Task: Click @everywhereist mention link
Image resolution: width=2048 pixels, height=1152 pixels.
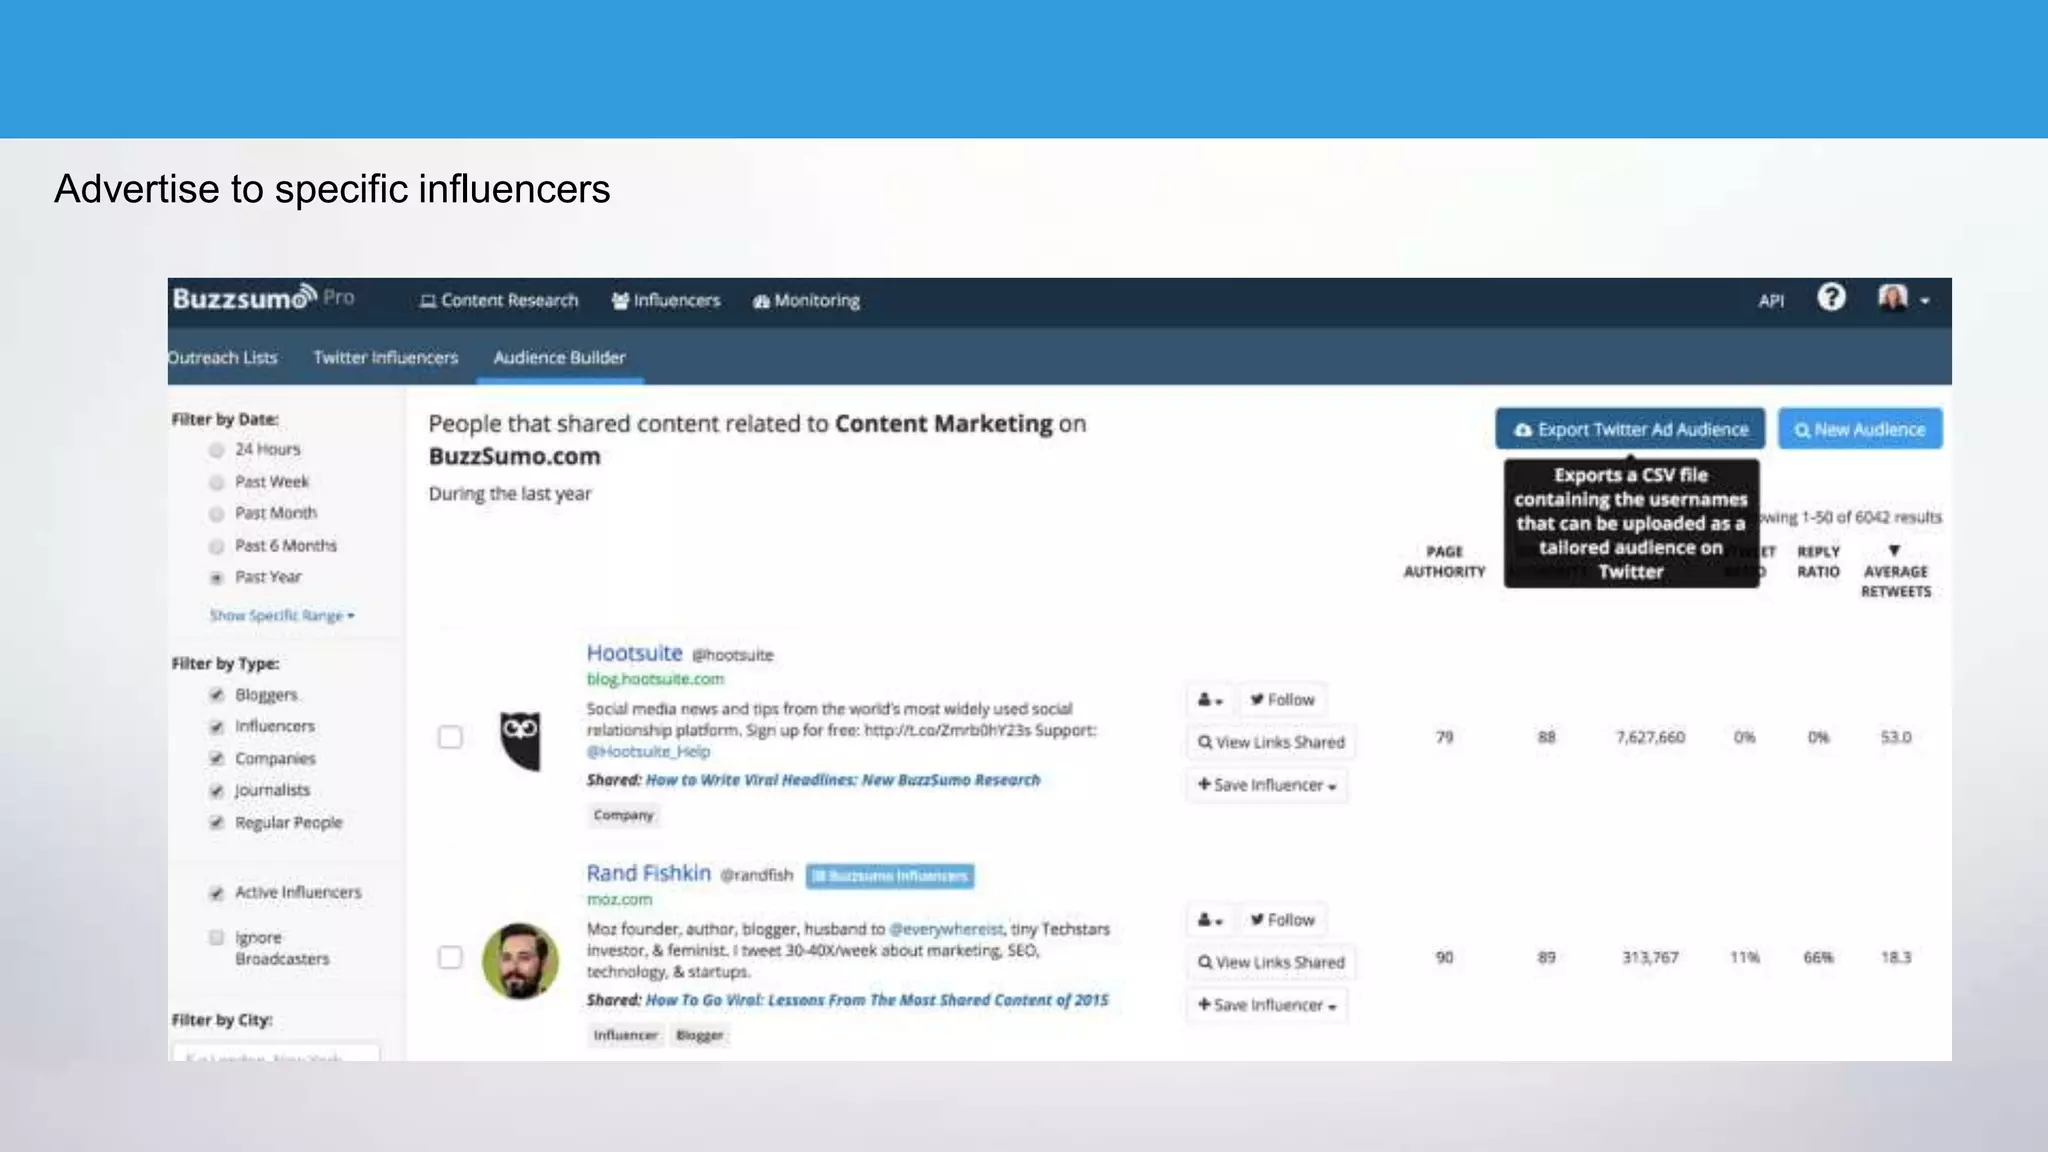Action: pos(946,929)
